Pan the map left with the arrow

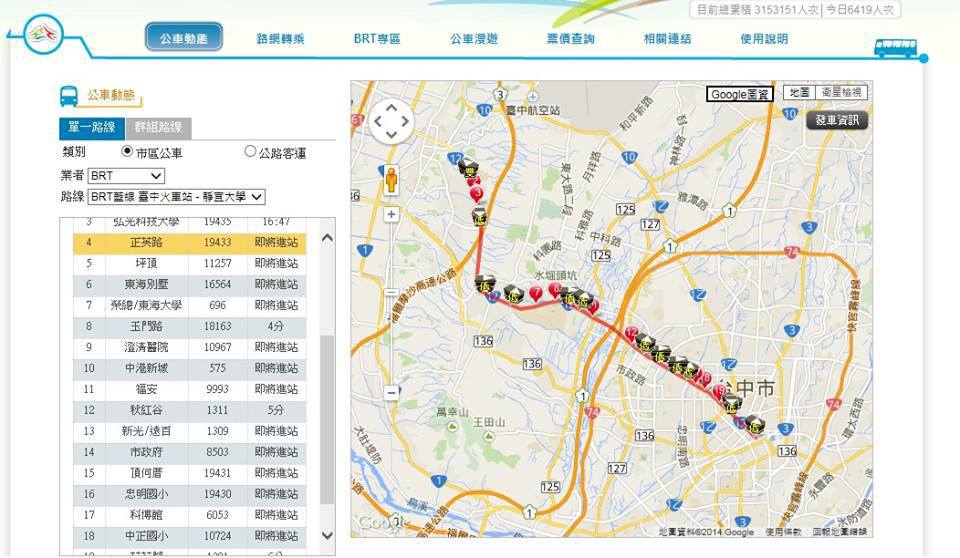(378, 121)
